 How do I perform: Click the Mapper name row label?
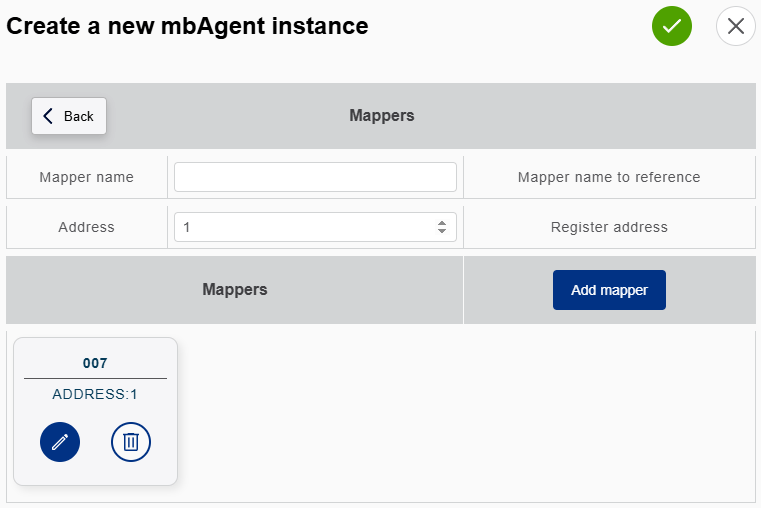pyautogui.click(x=87, y=177)
